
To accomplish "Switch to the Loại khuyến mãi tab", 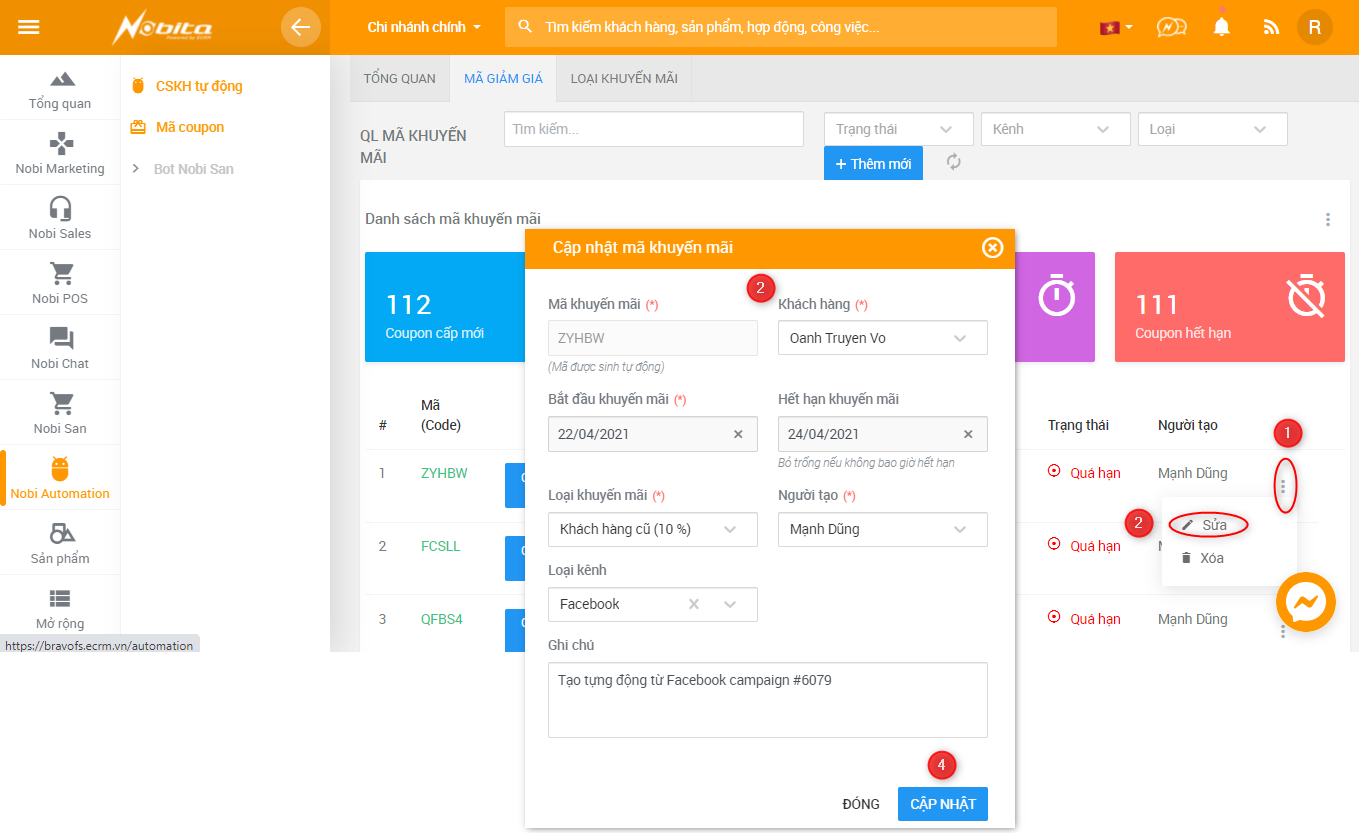I will pos(624,78).
